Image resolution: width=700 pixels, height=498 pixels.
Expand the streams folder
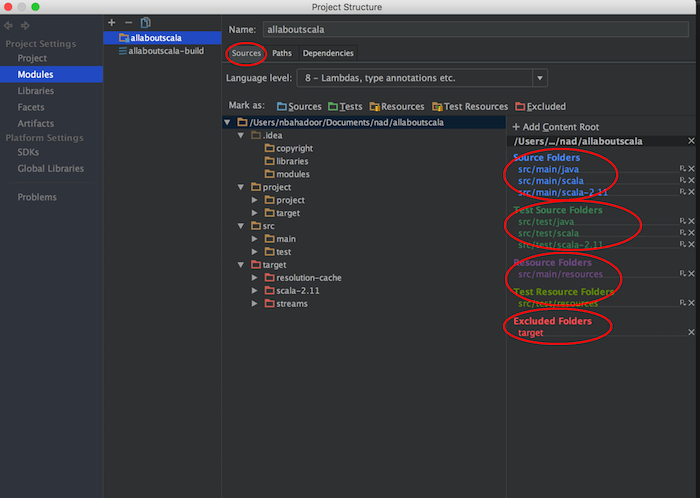click(x=254, y=303)
